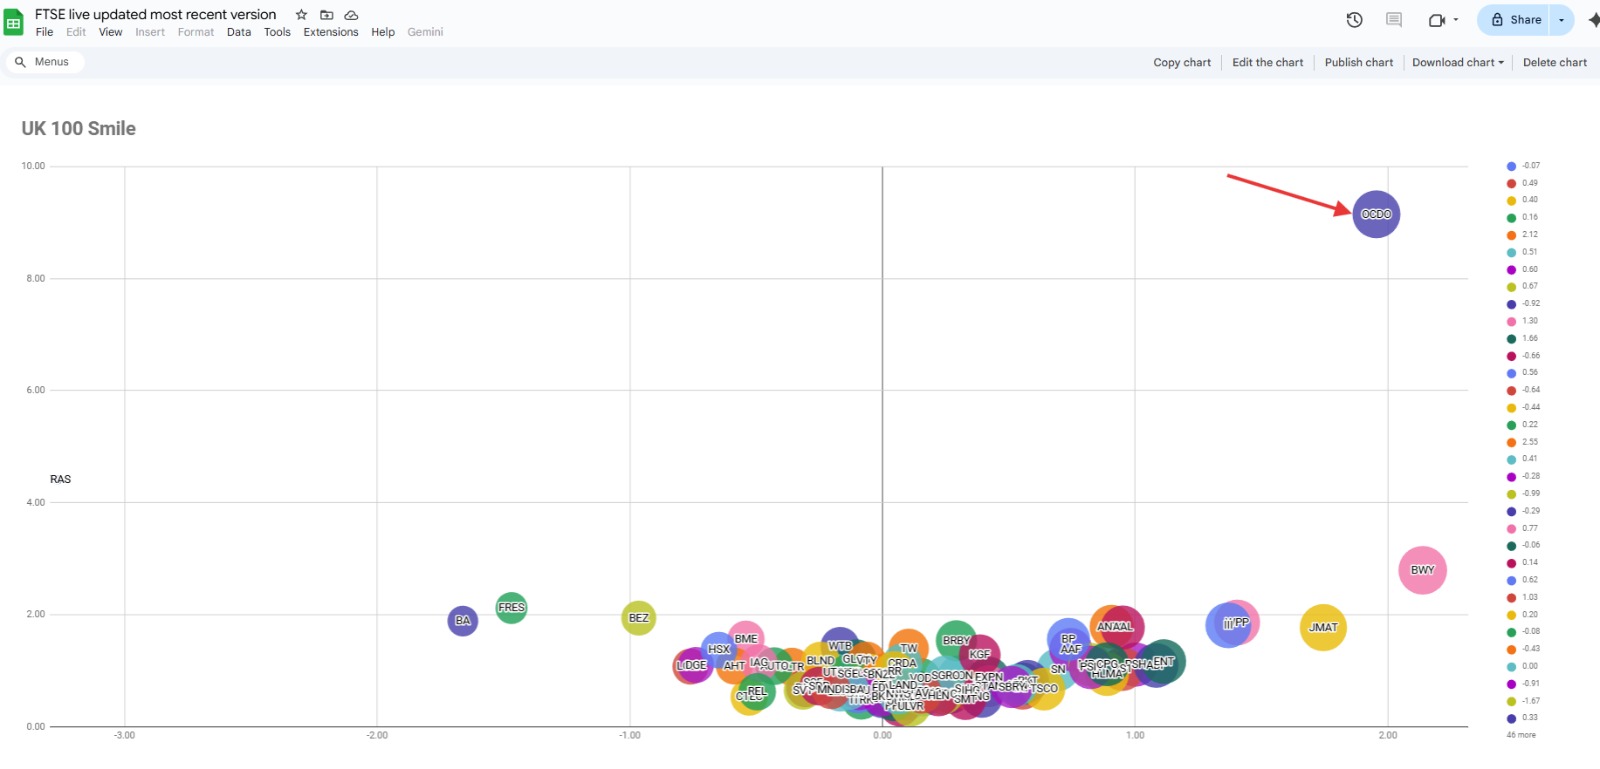Image resolution: width=1600 pixels, height=769 pixels.
Task: Open version history clock icon
Action: pos(1354,20)
